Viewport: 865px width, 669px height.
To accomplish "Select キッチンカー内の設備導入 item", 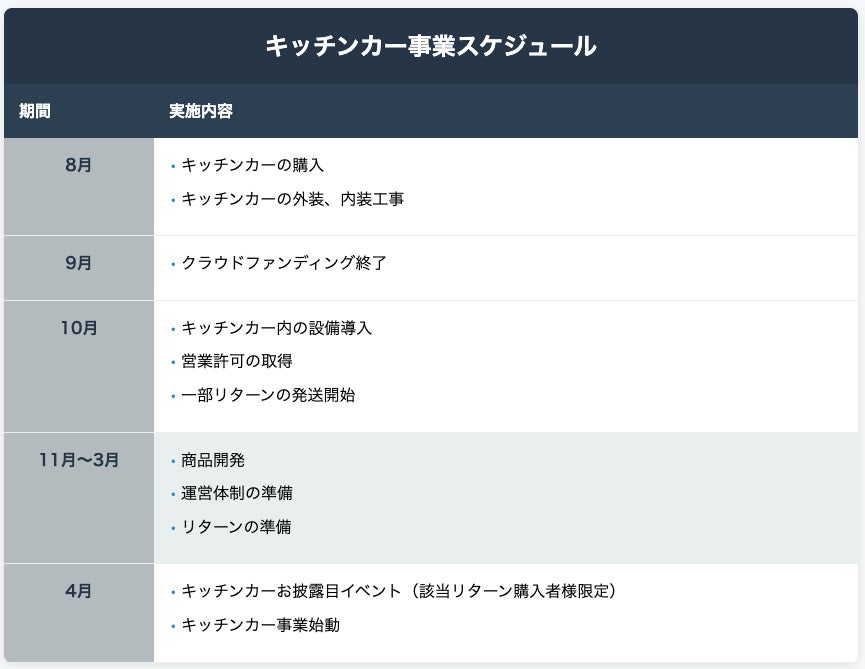I will (276, 329).
